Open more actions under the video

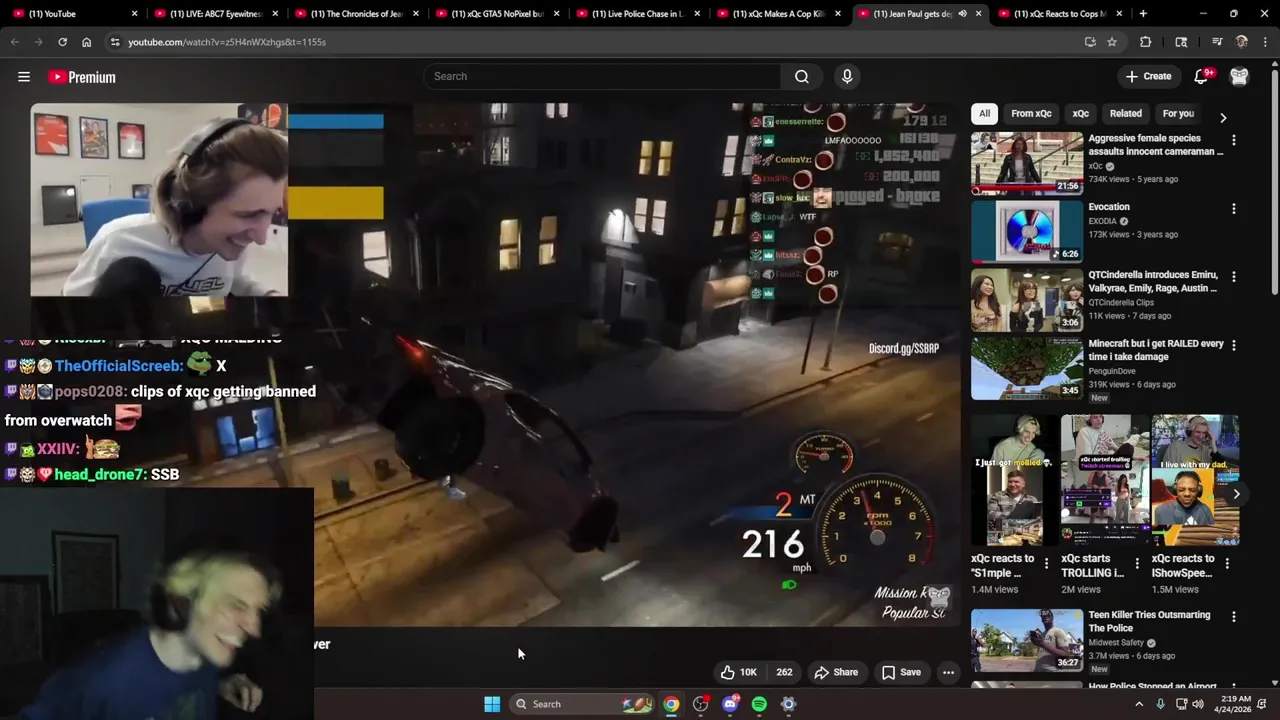click(948, 672)
